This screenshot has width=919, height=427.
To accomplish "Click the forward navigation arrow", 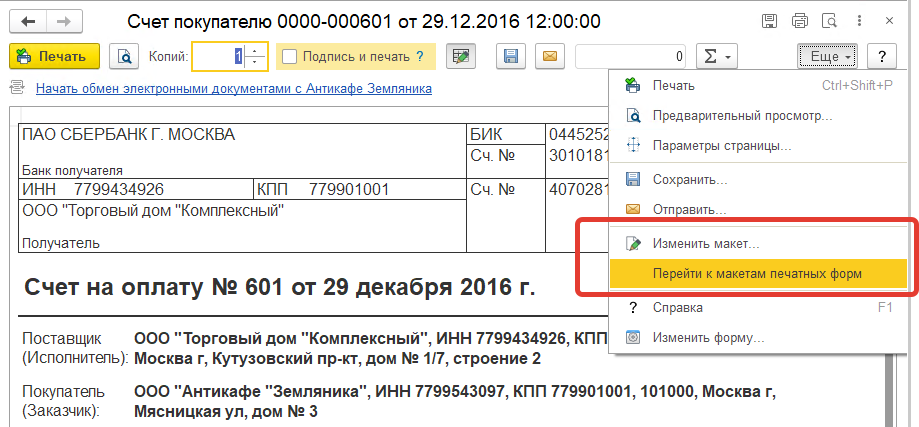I will click(64, 22).
